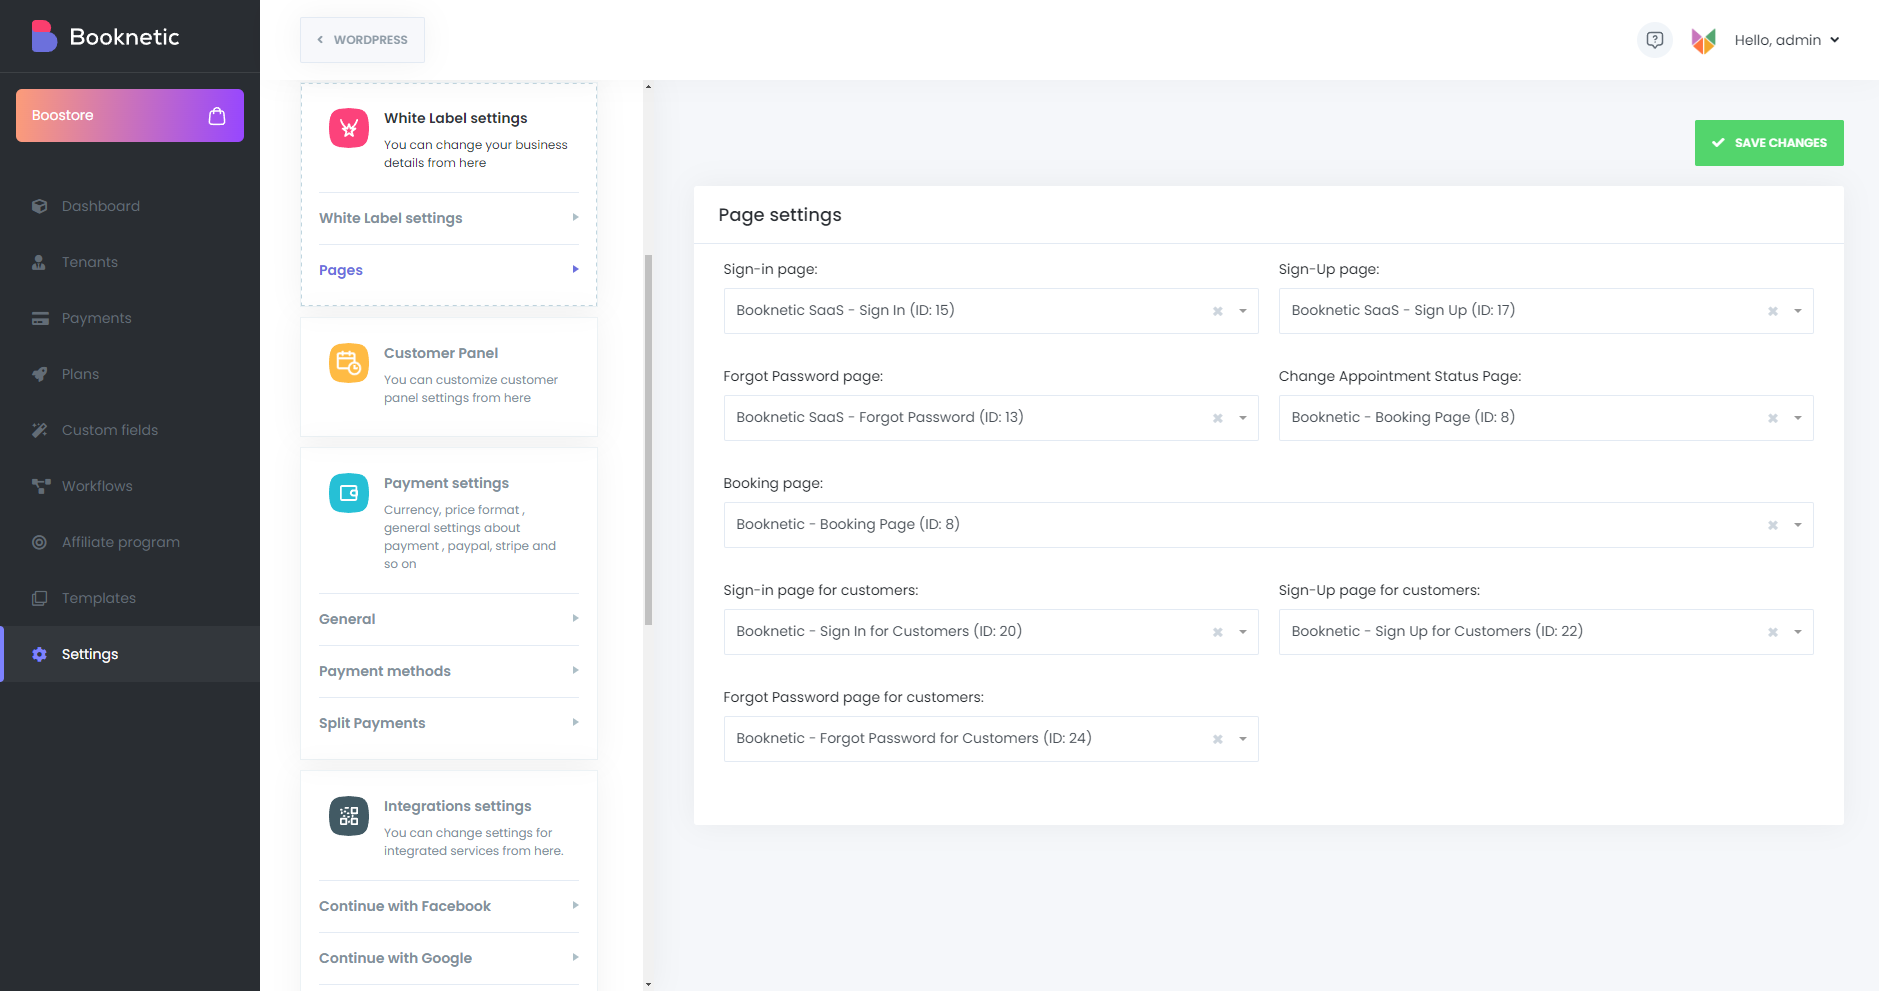1879x991 pixels.
Task: Open the Sign-Up page dropdown arrow
Action: pos(1798,311)
